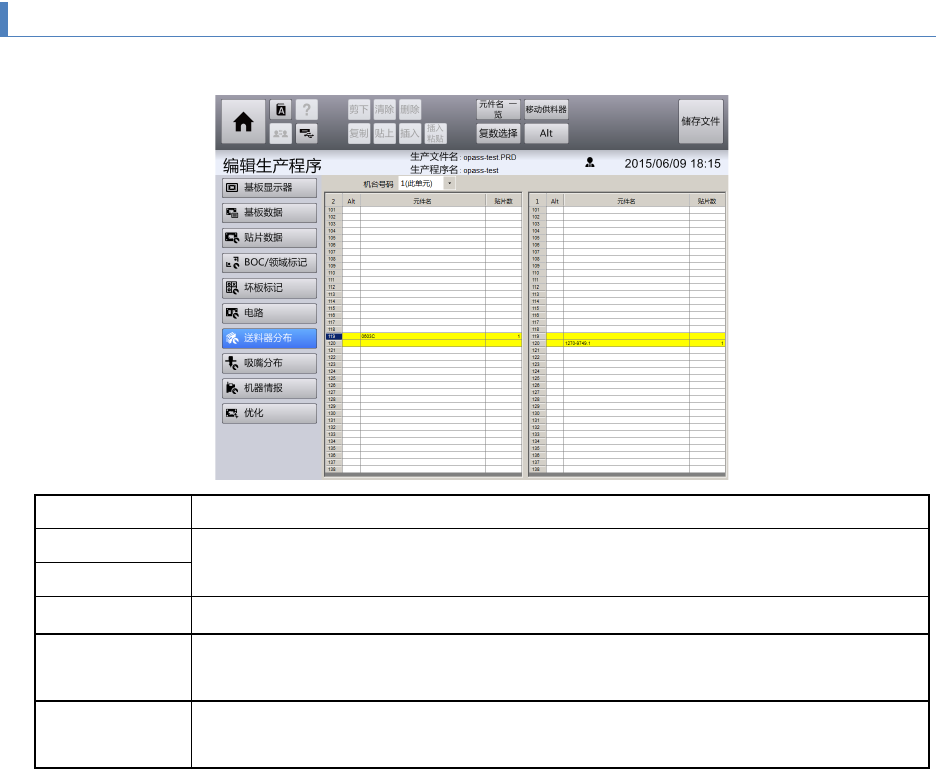Screen dimensions: 936x769
Task: Click the feeder connection toolbar icon
Action: (306, 133)
